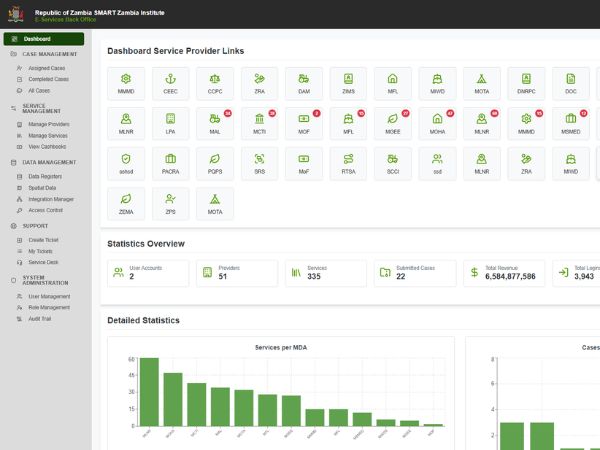Open the RTSA route provider tile

tap(348, 164)
